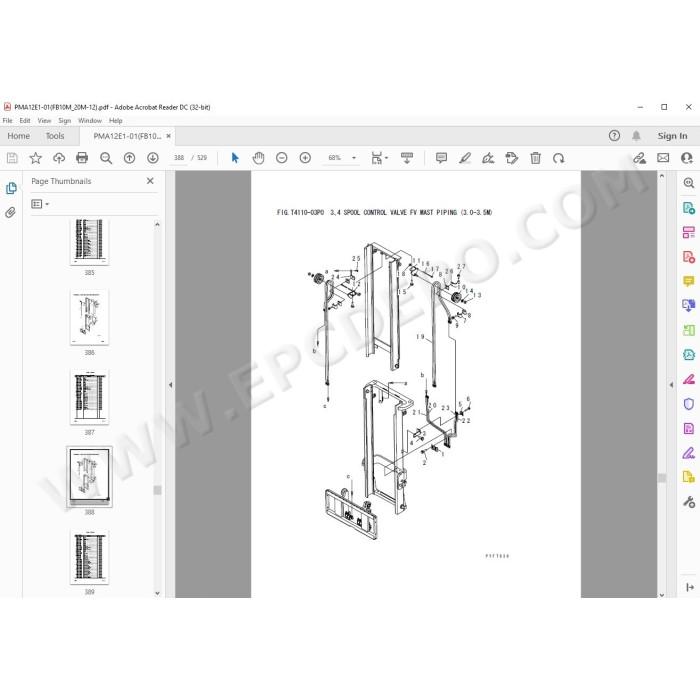Open the Attachments paperclip panel
The image size is (700, 700).
[11, 212]
